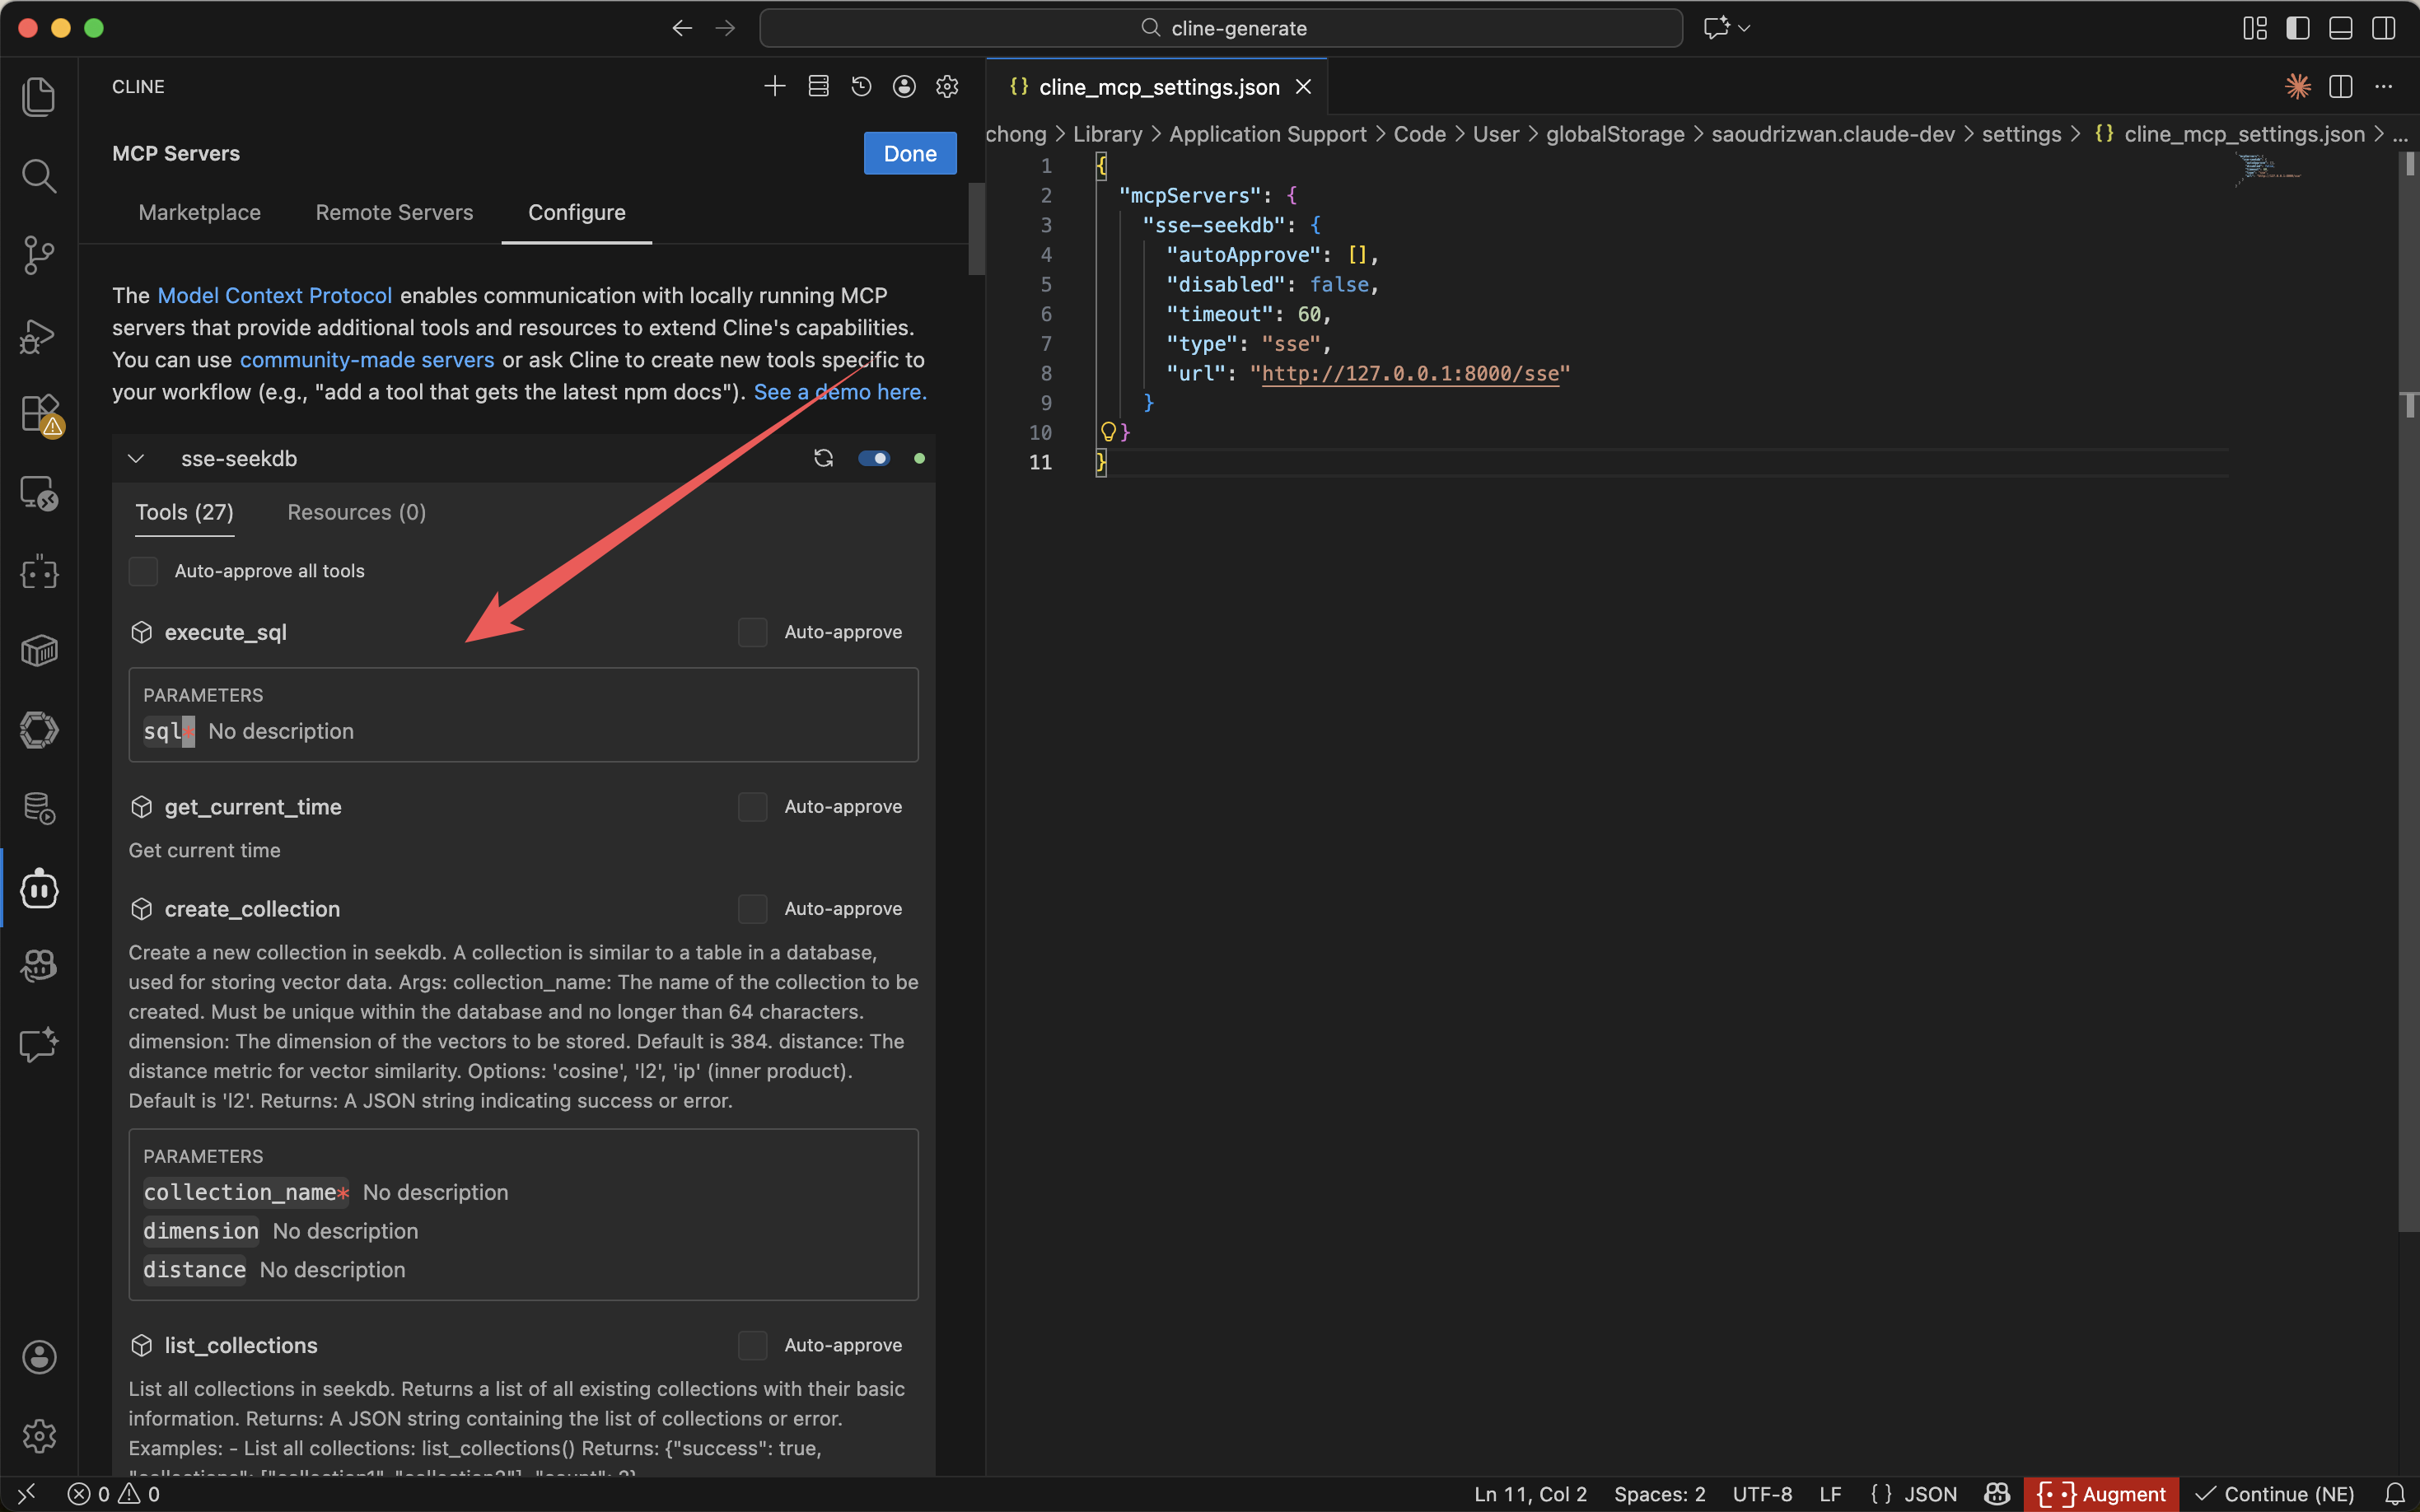Switch to Resources (0) tab
The height and width of the screenshot is (1512, 2420).
tap(356, 512)
